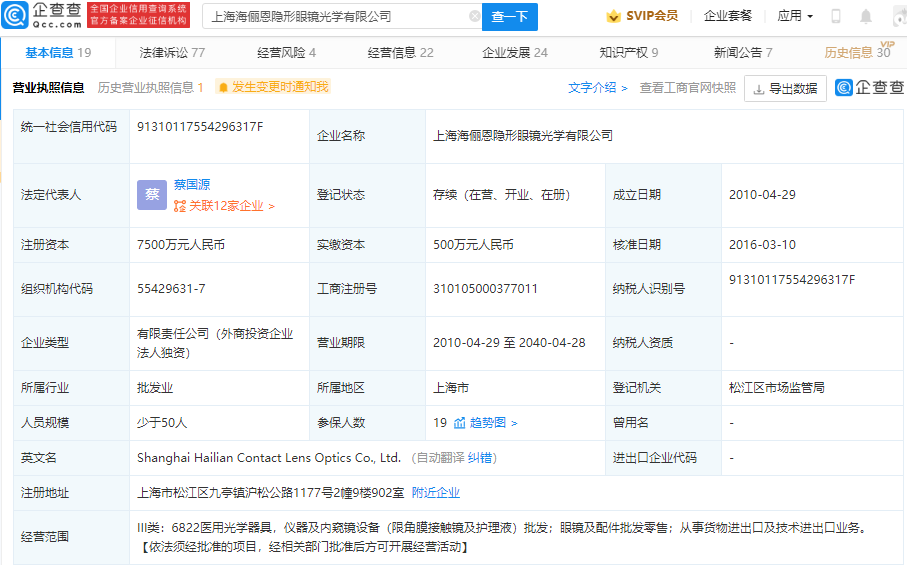Screen dimensions: 907x565
Task: Open the notifications bell icon
Action: coord(865,16)
